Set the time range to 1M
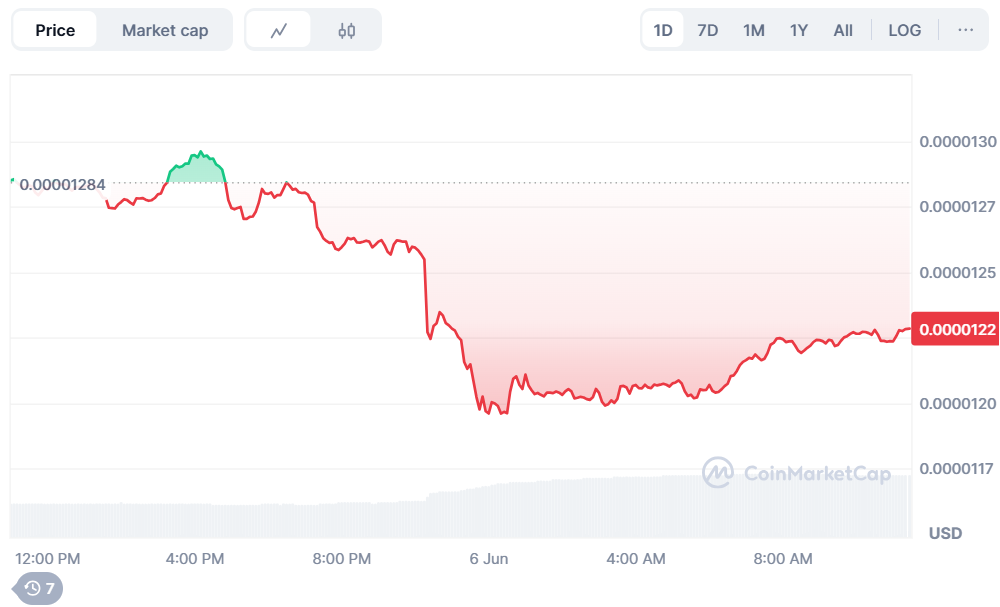The width and height of the screenshot is (1000, 607). 753,30
